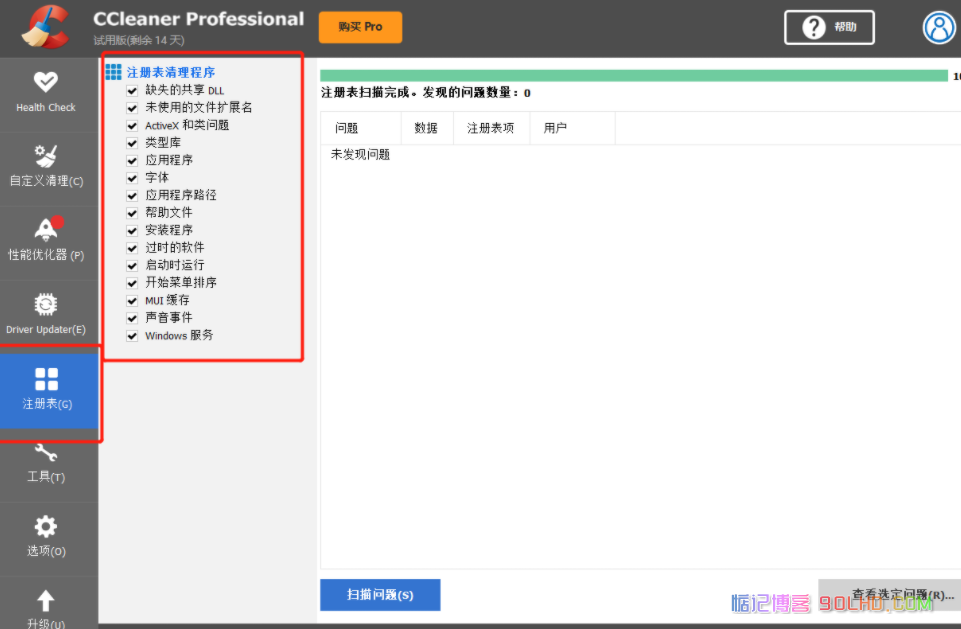
Task: Sort by 注册表项 column header
Action: tap(492, 128)
